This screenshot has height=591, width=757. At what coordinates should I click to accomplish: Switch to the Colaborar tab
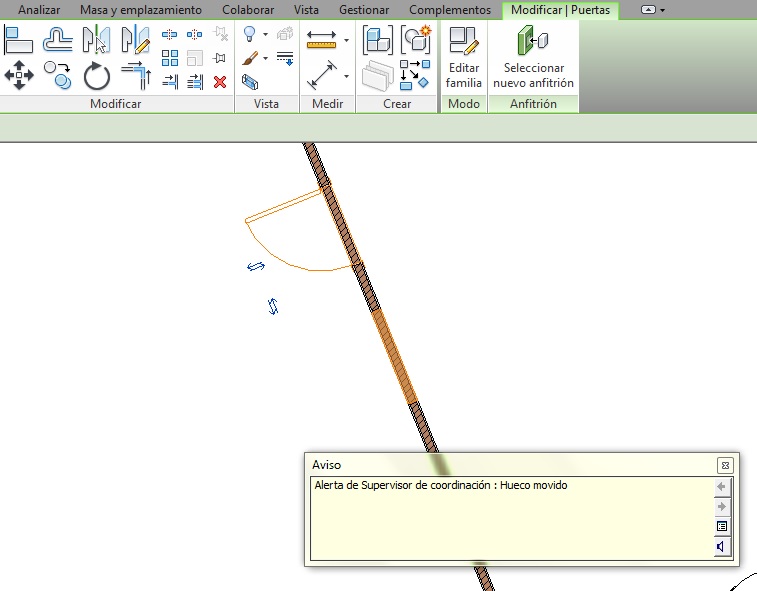point(248,10)
